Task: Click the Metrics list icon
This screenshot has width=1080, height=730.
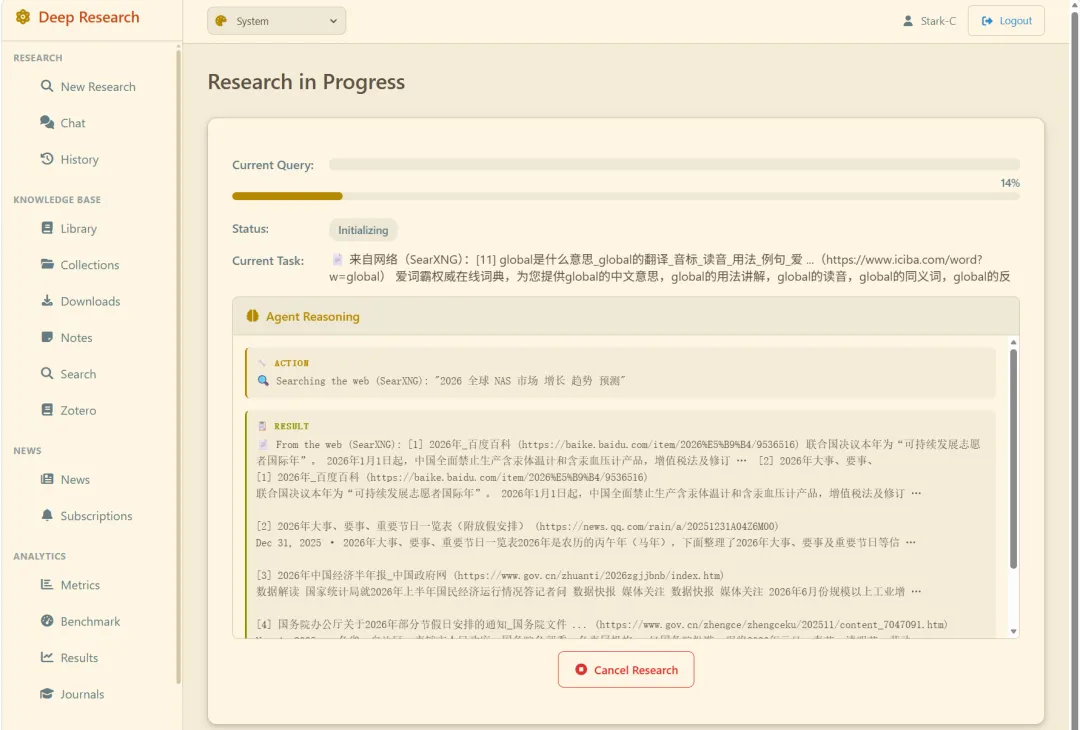Action: click(47, 584)
